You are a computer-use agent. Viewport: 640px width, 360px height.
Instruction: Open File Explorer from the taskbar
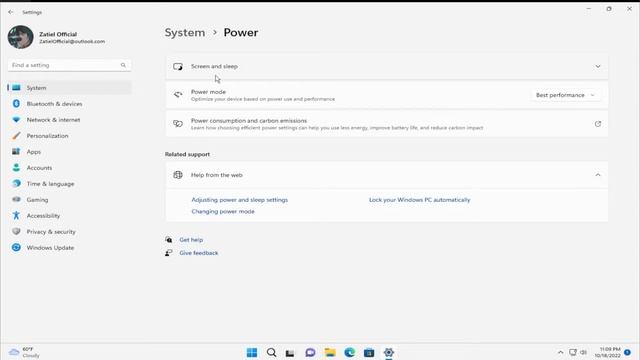click(x=330, y=352)
